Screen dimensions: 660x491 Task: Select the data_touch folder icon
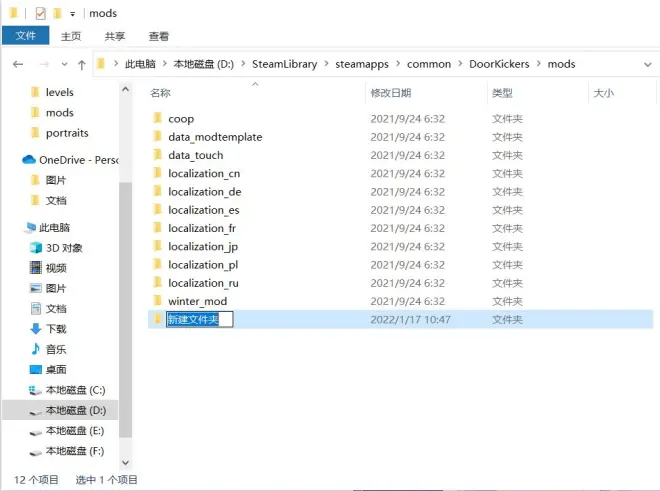(158, 155)
